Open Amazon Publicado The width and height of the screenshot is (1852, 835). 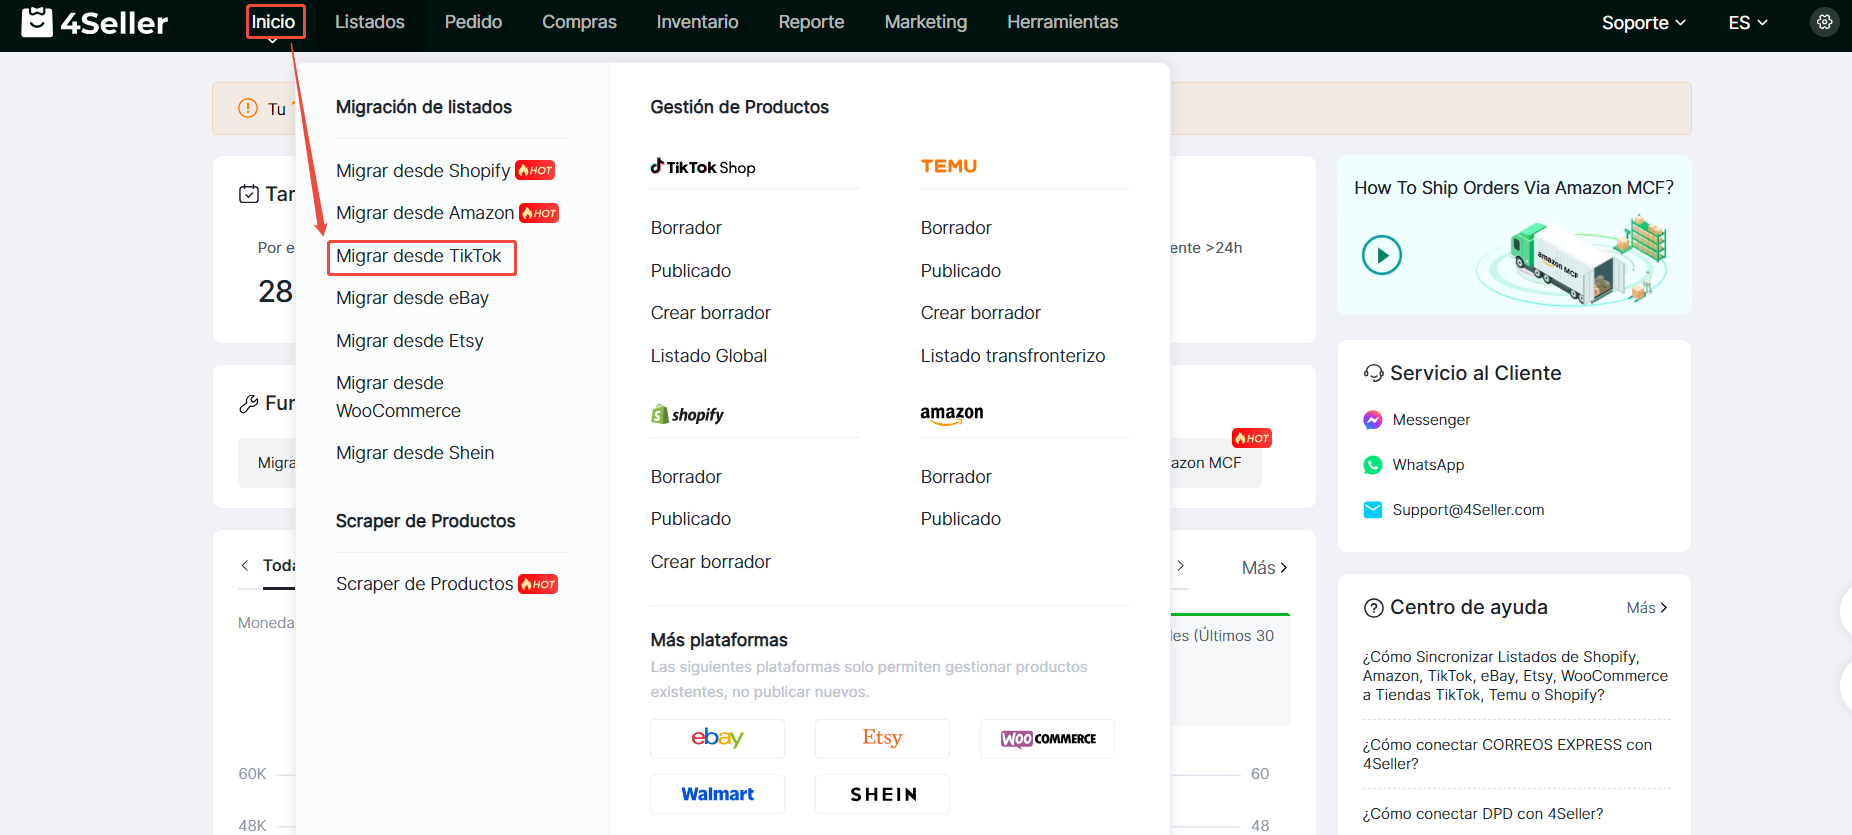coord(961,519)
